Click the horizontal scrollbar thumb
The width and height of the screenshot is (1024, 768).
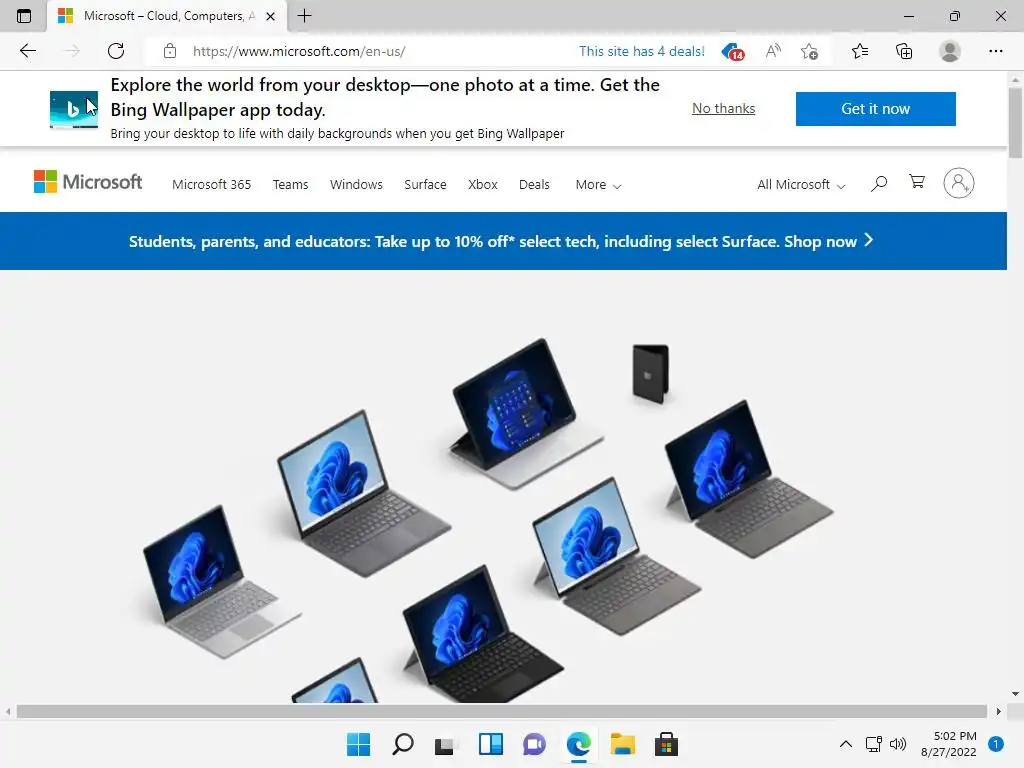pos(502,711)
